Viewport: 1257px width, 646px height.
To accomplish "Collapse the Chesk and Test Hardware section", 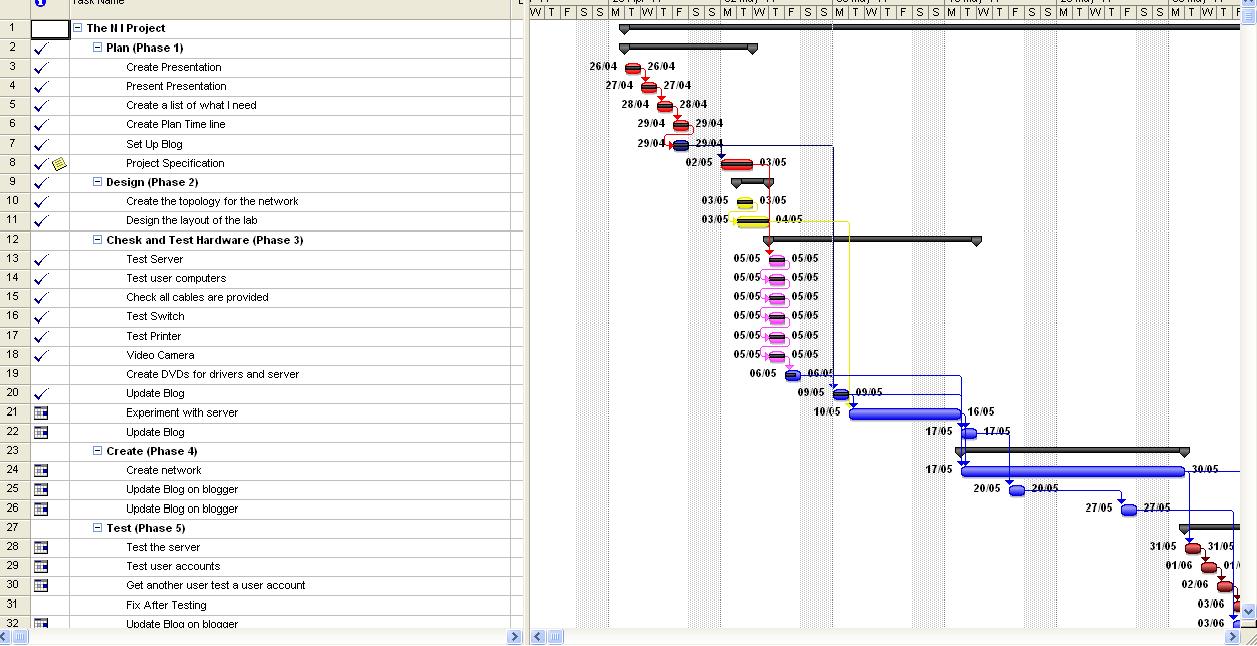I will [96, 240].
